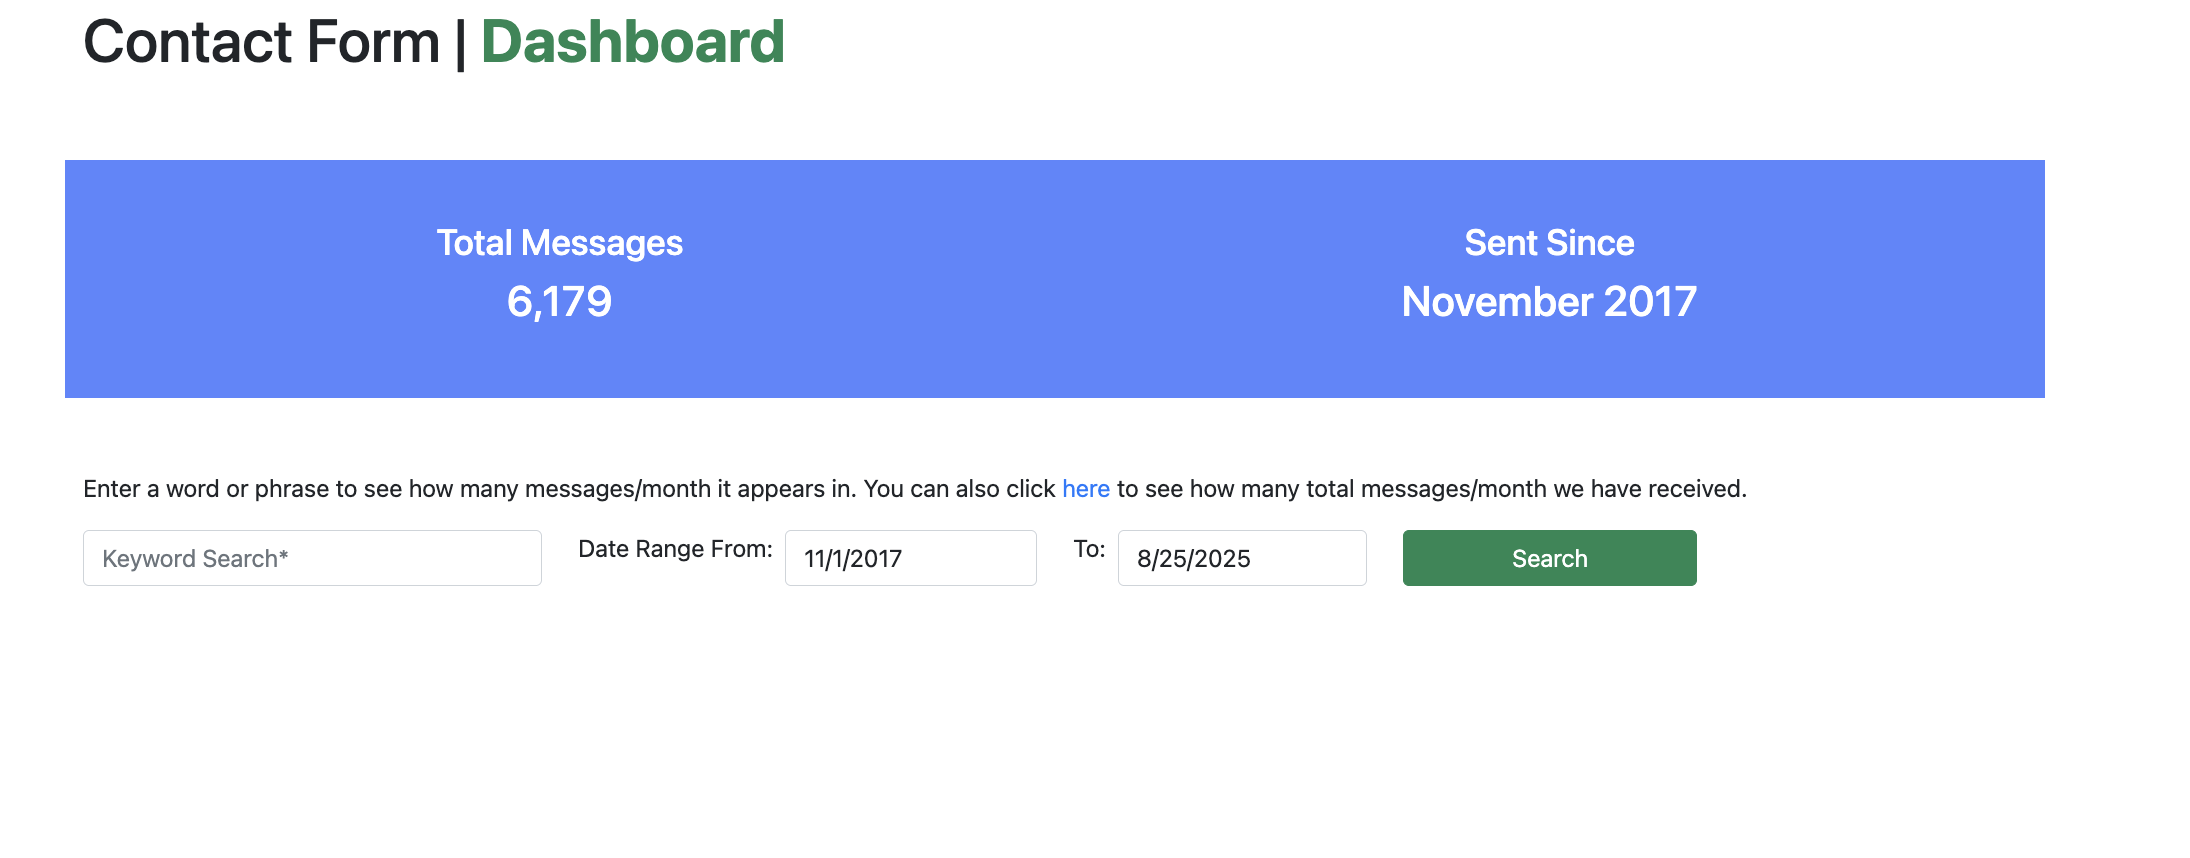
Task: Click the pipe separator in the page title
Action: 460,44
